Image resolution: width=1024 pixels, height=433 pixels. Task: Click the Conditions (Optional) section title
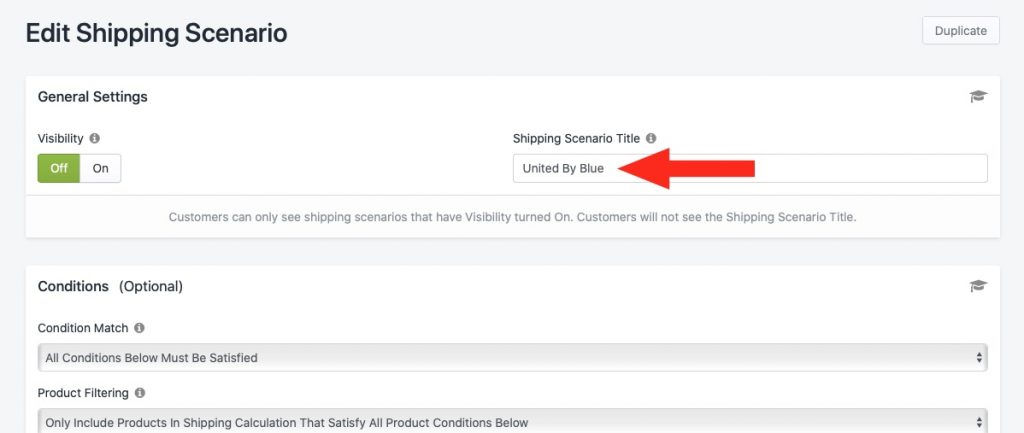pos(110,286)
